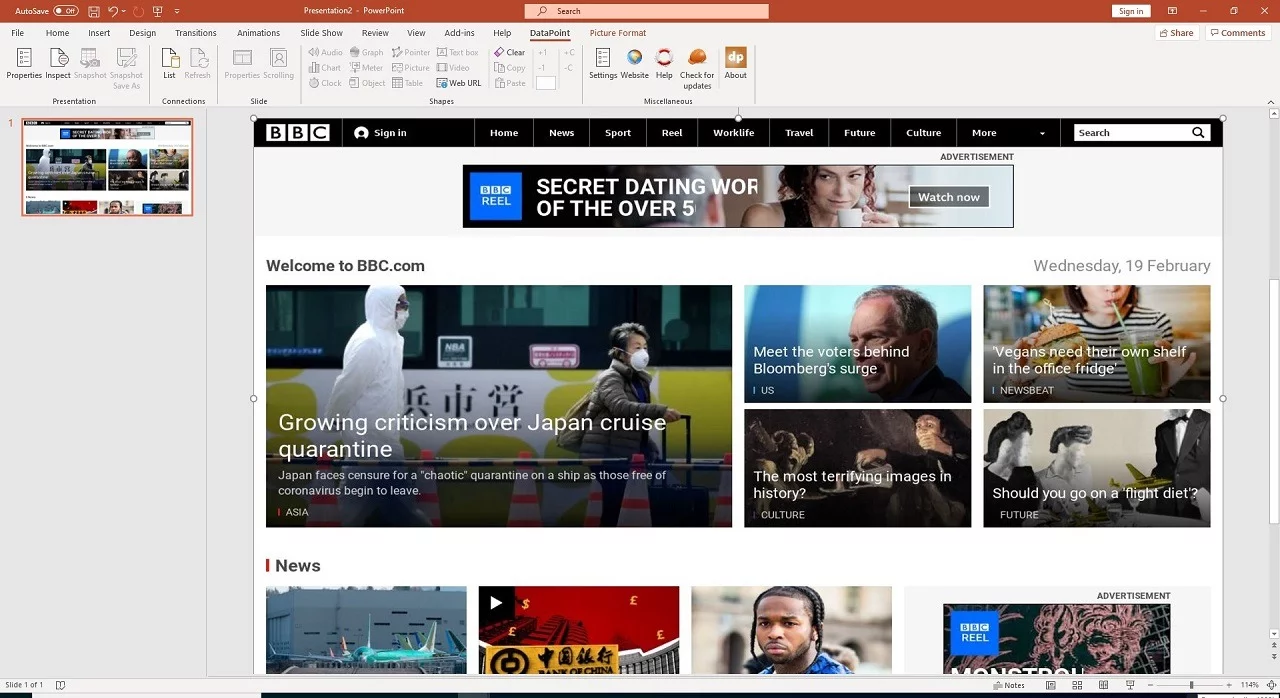Switch to Reading View in status bar
1280x698 pixels.
1103,685
